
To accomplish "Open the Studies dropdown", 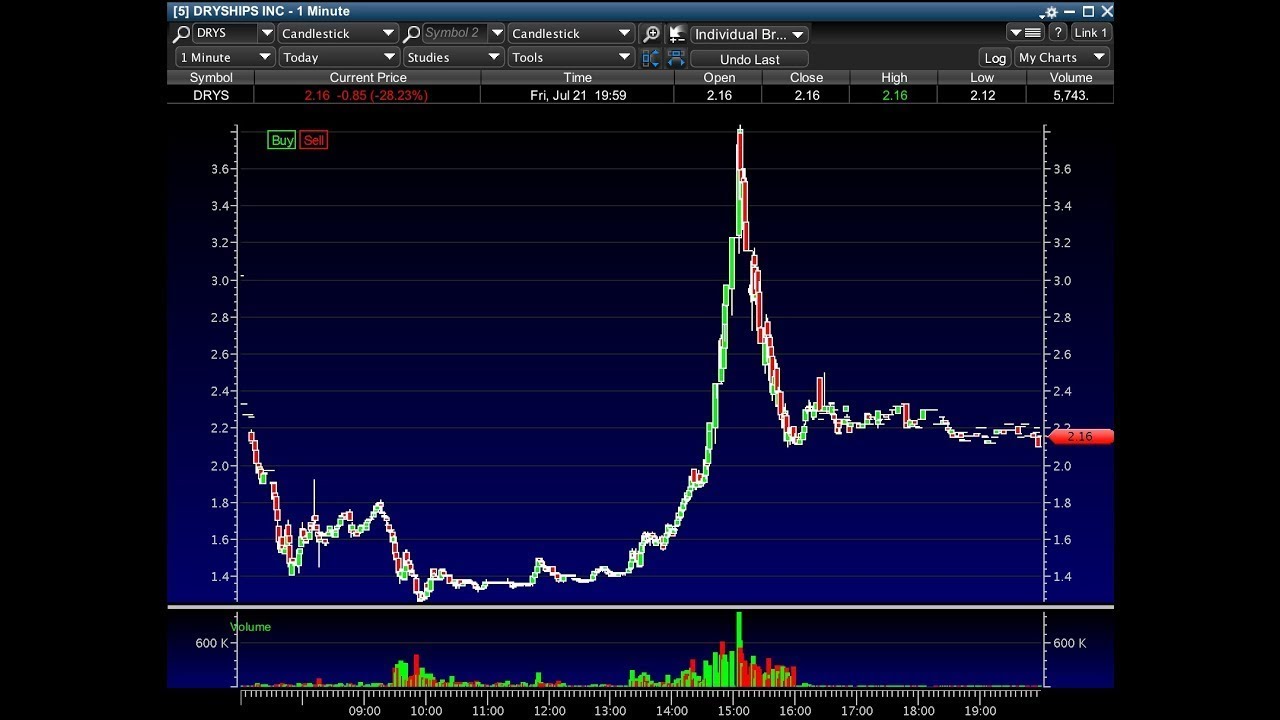I will tap(453, 57).
